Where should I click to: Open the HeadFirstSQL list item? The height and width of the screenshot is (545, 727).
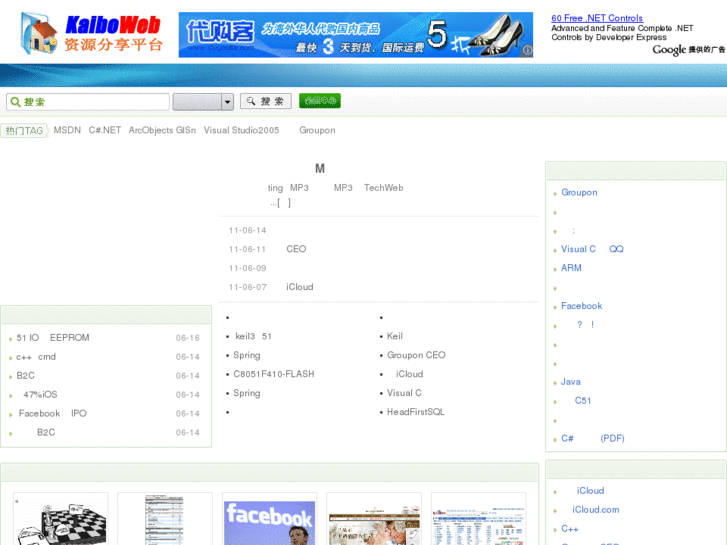coord(415,412)
